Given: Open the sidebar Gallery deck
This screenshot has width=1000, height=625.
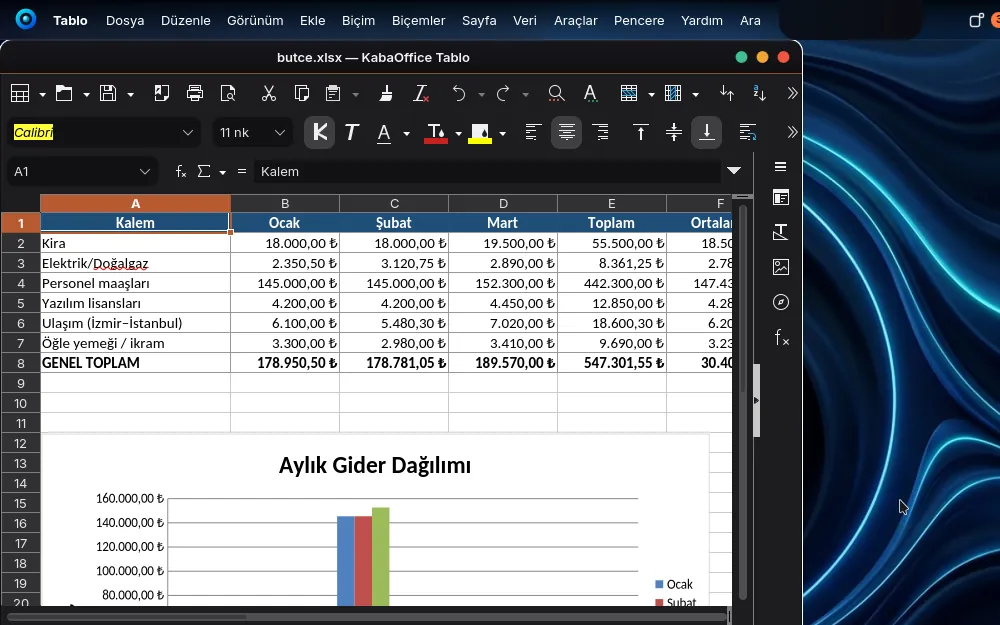Looking at the screenshot, I should tap(781, 267).
